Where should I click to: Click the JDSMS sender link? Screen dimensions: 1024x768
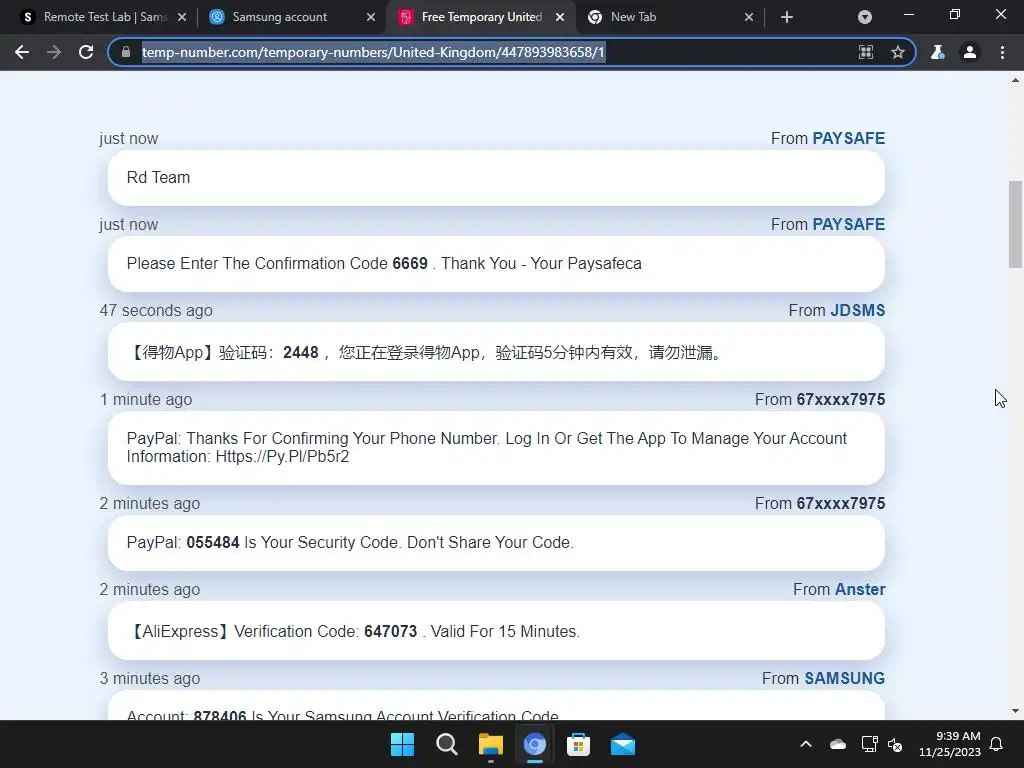pyautogui.click(x=857, y=310)
